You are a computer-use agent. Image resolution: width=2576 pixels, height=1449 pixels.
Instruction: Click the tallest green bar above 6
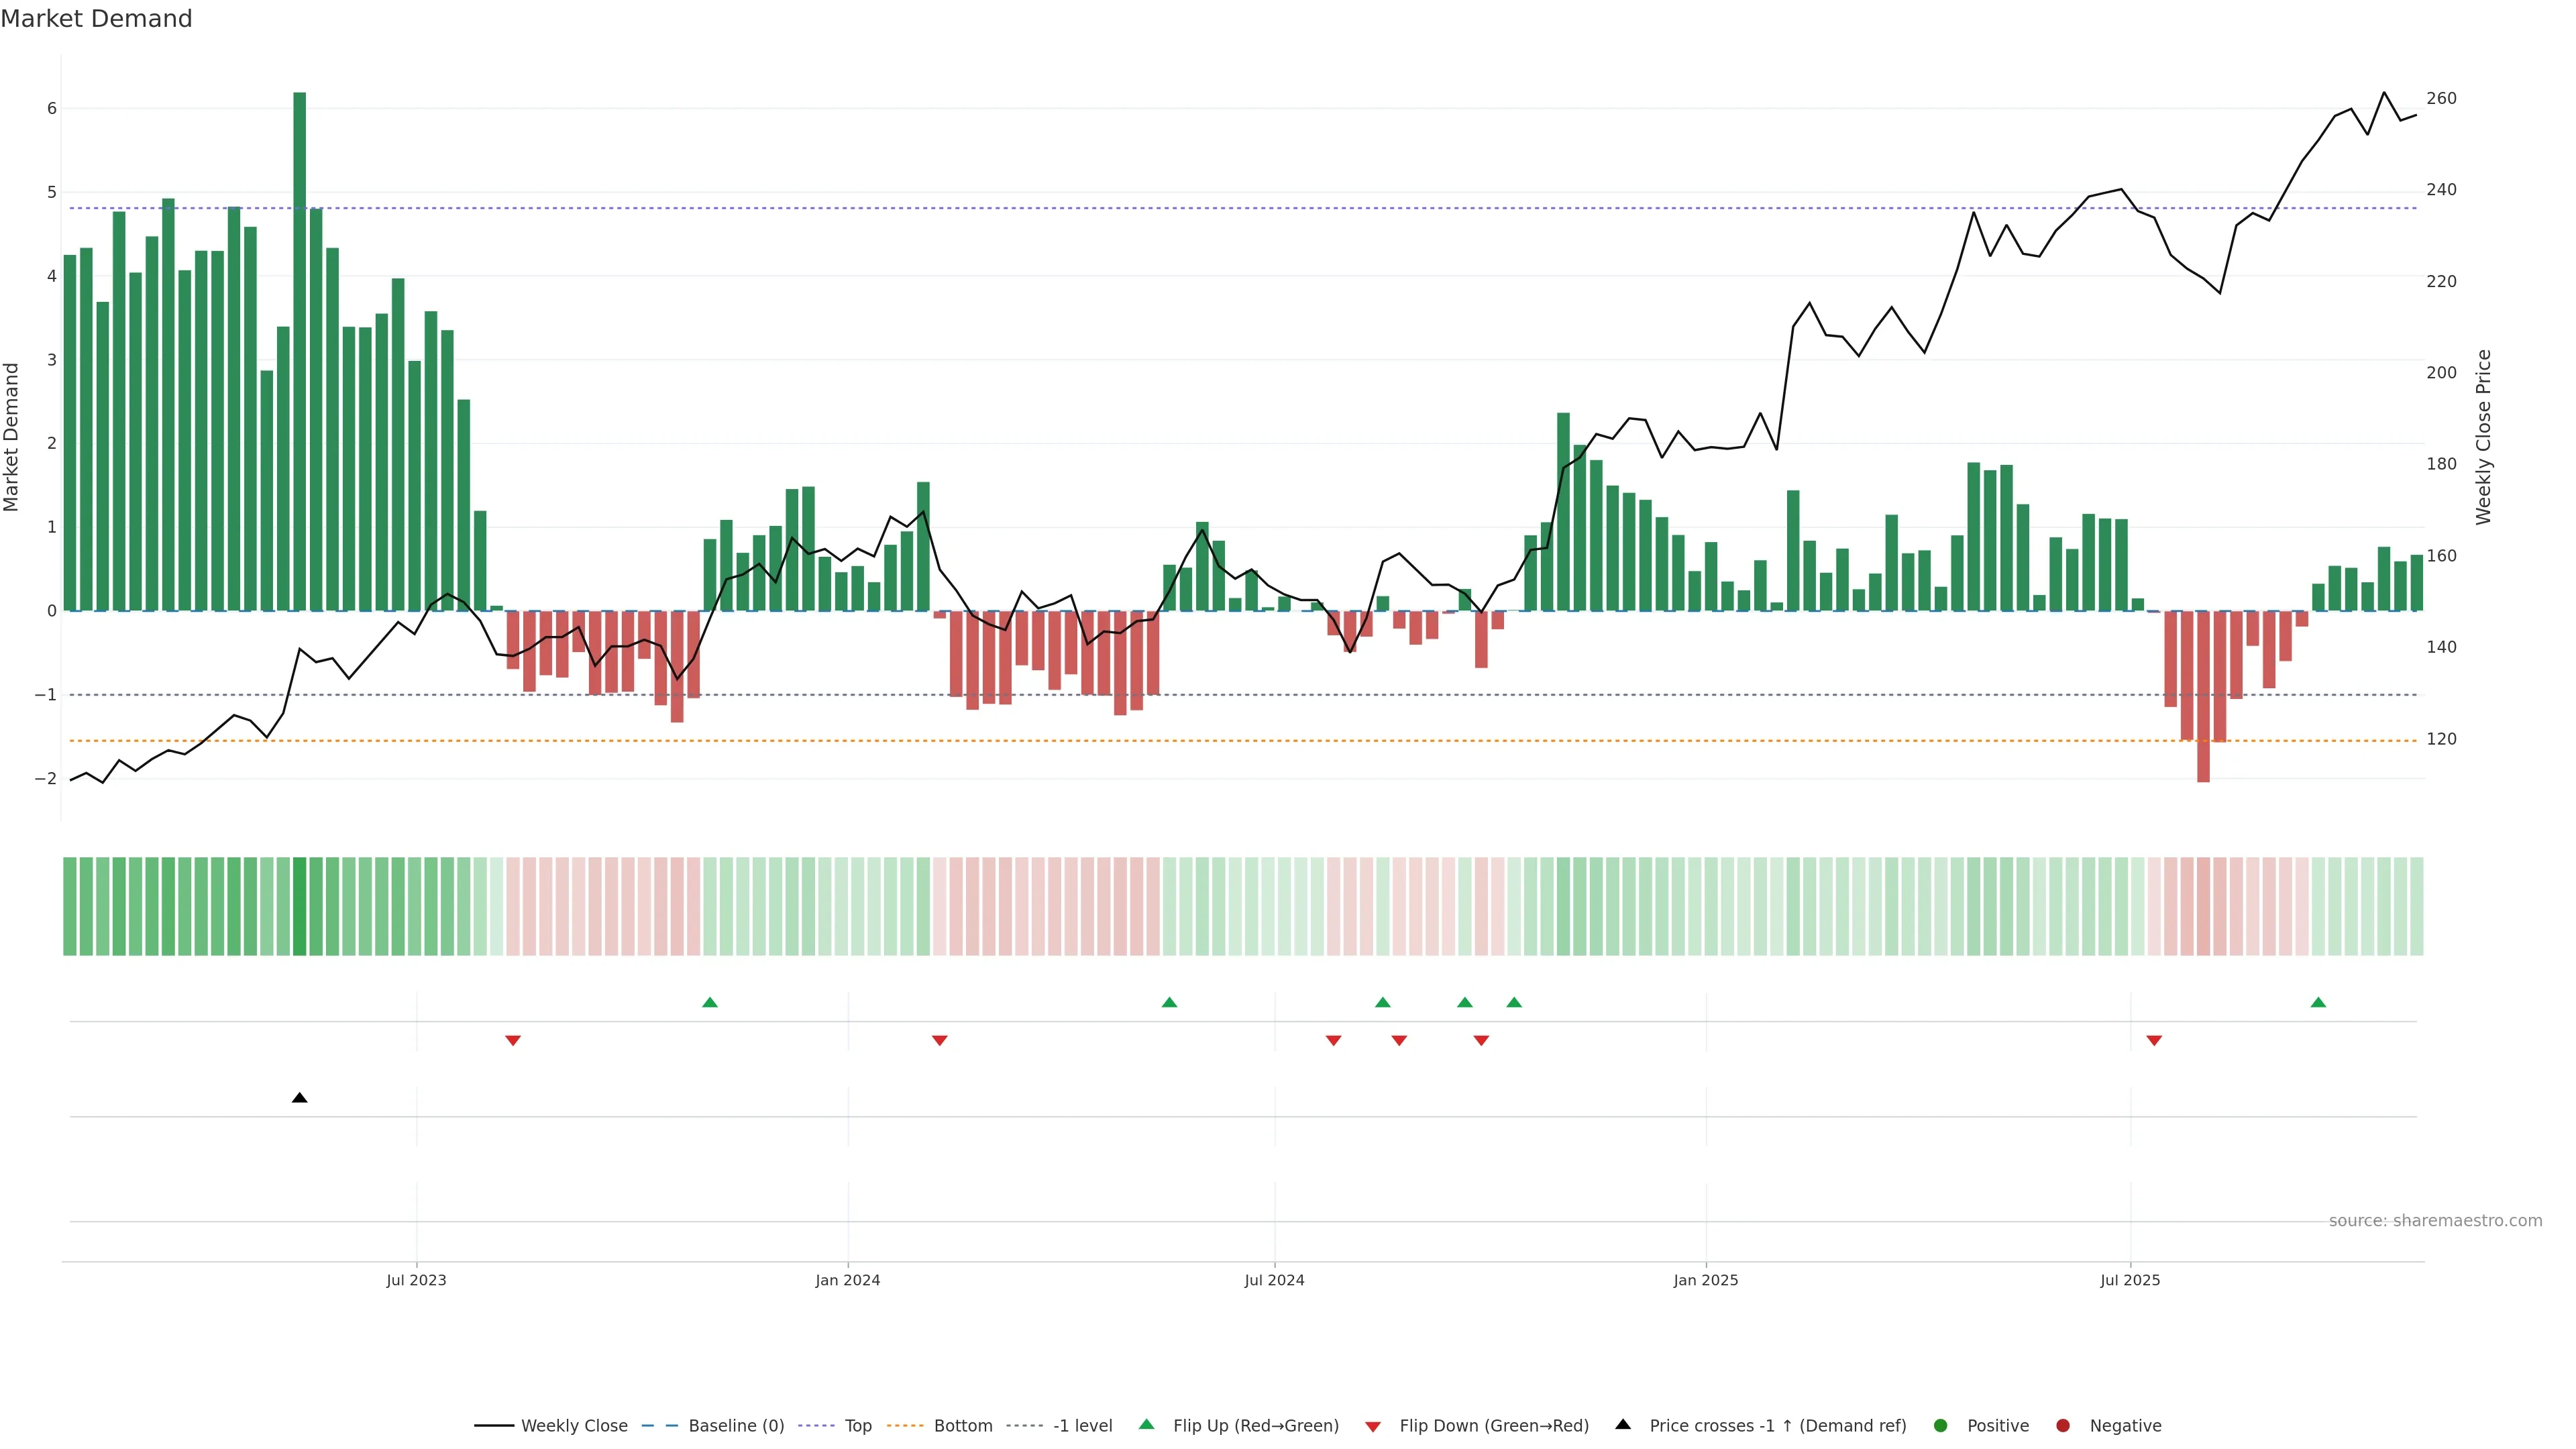tap(299, 350)
